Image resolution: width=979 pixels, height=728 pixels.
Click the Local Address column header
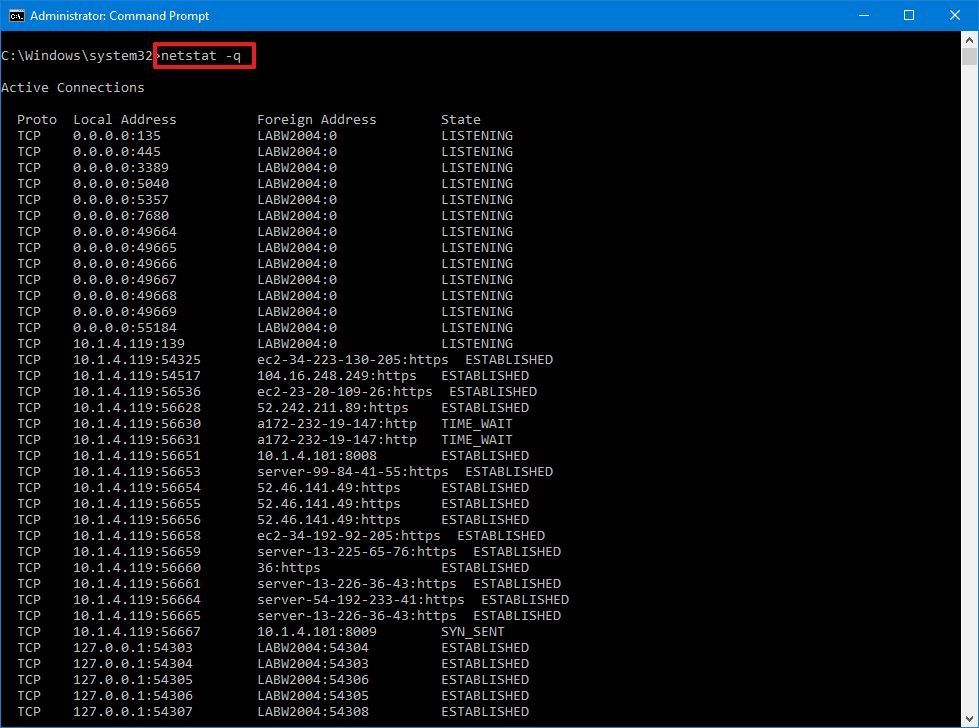coord(125,119)
